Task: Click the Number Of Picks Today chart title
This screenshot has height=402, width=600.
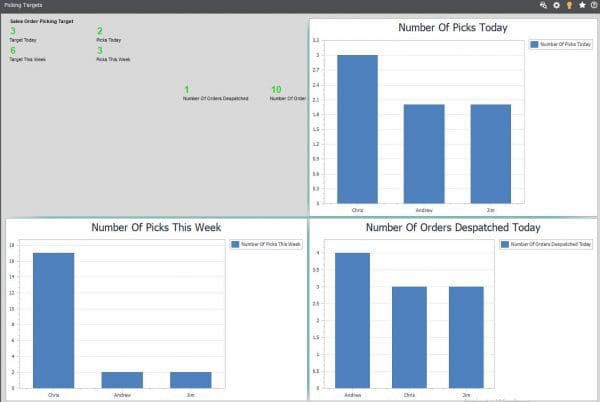Action: pyautogui.click(x=453, y=28)
